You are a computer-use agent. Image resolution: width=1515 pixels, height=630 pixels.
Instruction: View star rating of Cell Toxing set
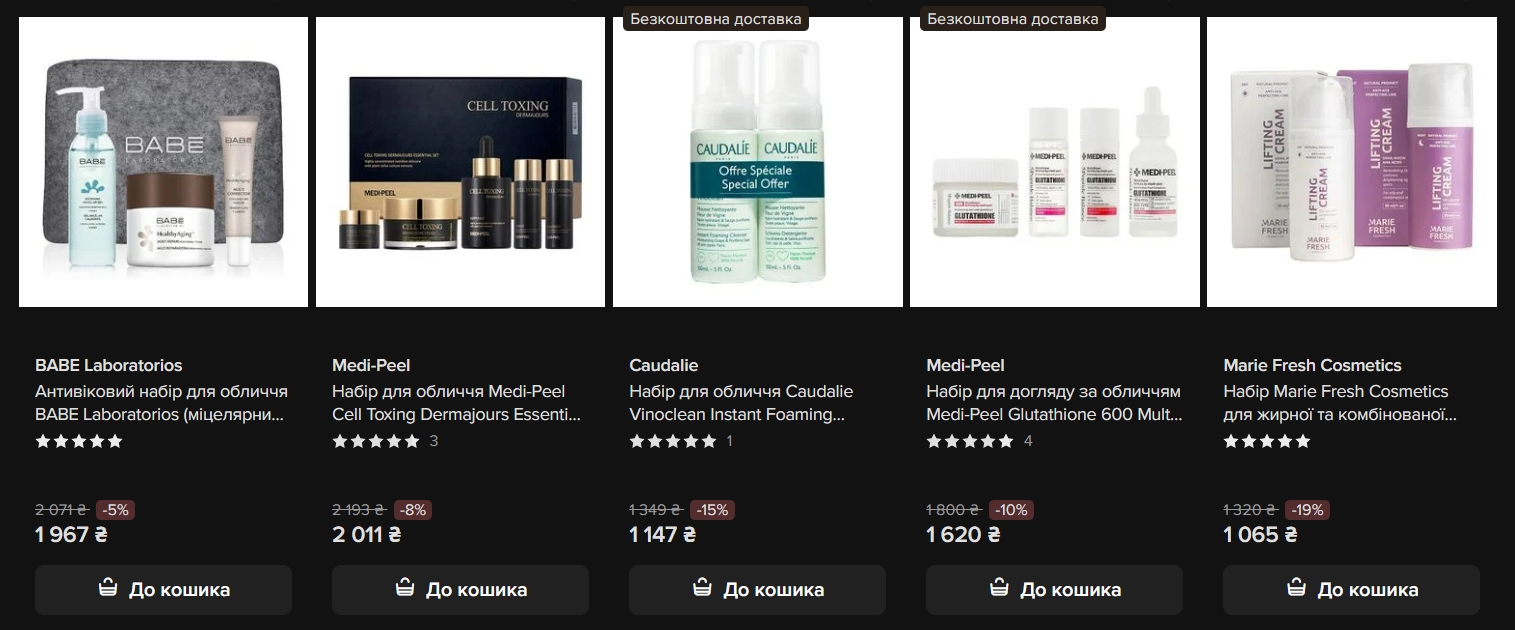pyautogui.click(x=376, y=441)
